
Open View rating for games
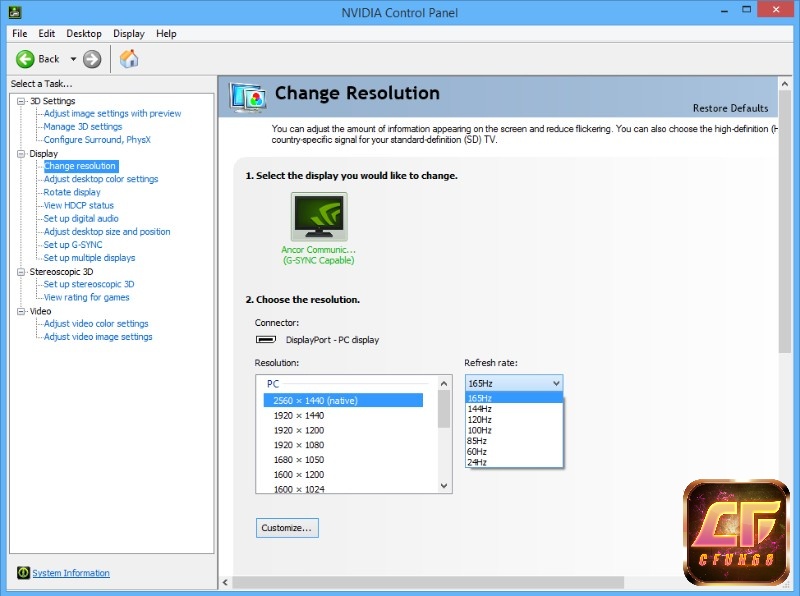pos(86,297)
